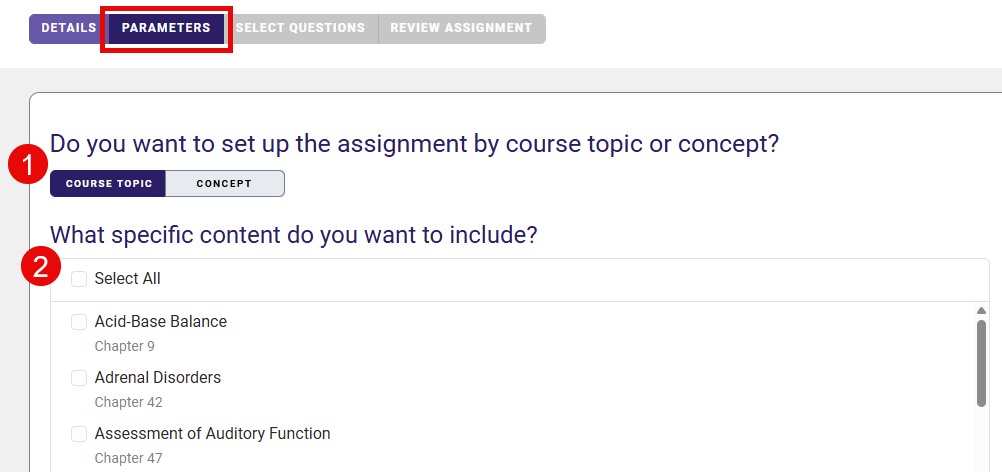This screenshot has width=1002, height=472.
Task: Open the Select Questions tab
Action: pyautogui.click(x=301, y=28)
